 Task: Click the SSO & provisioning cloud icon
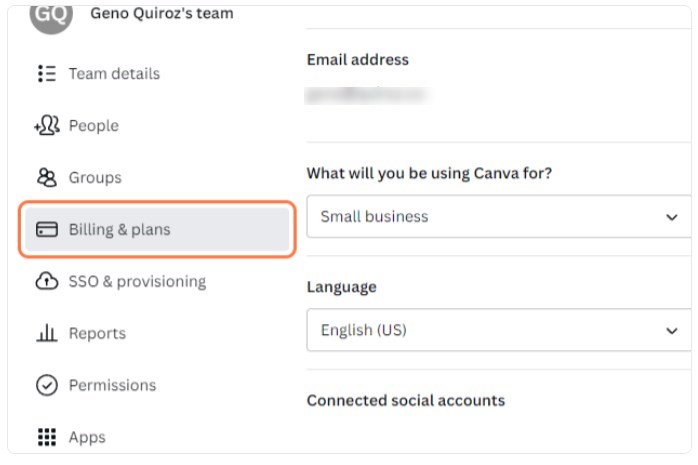click(x=47, y=281)
